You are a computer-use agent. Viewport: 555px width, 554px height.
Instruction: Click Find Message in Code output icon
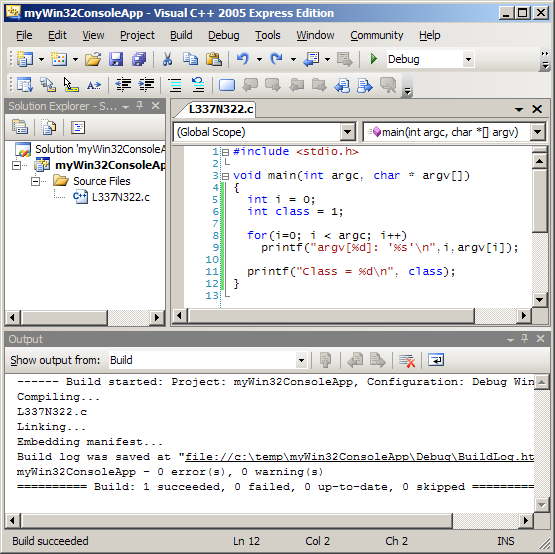click(325, 360)
